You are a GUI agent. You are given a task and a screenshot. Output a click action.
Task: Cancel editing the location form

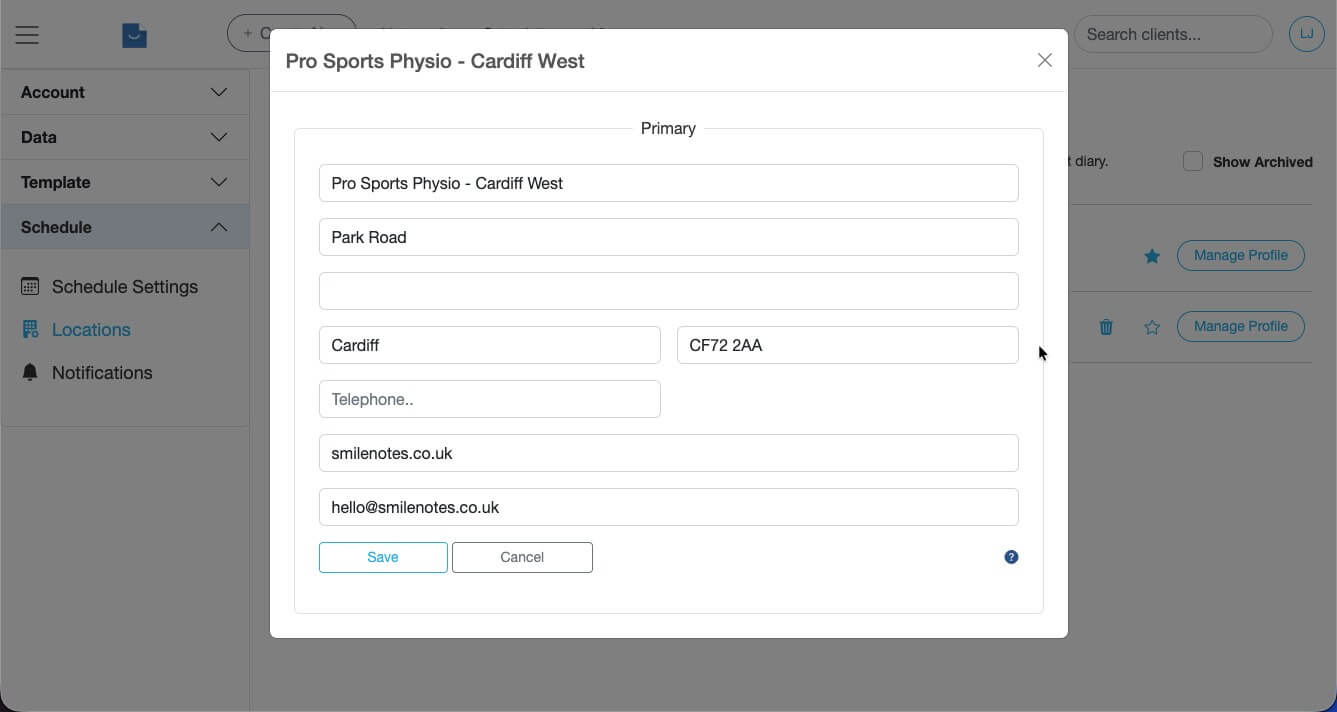click(x=521, y=557)
